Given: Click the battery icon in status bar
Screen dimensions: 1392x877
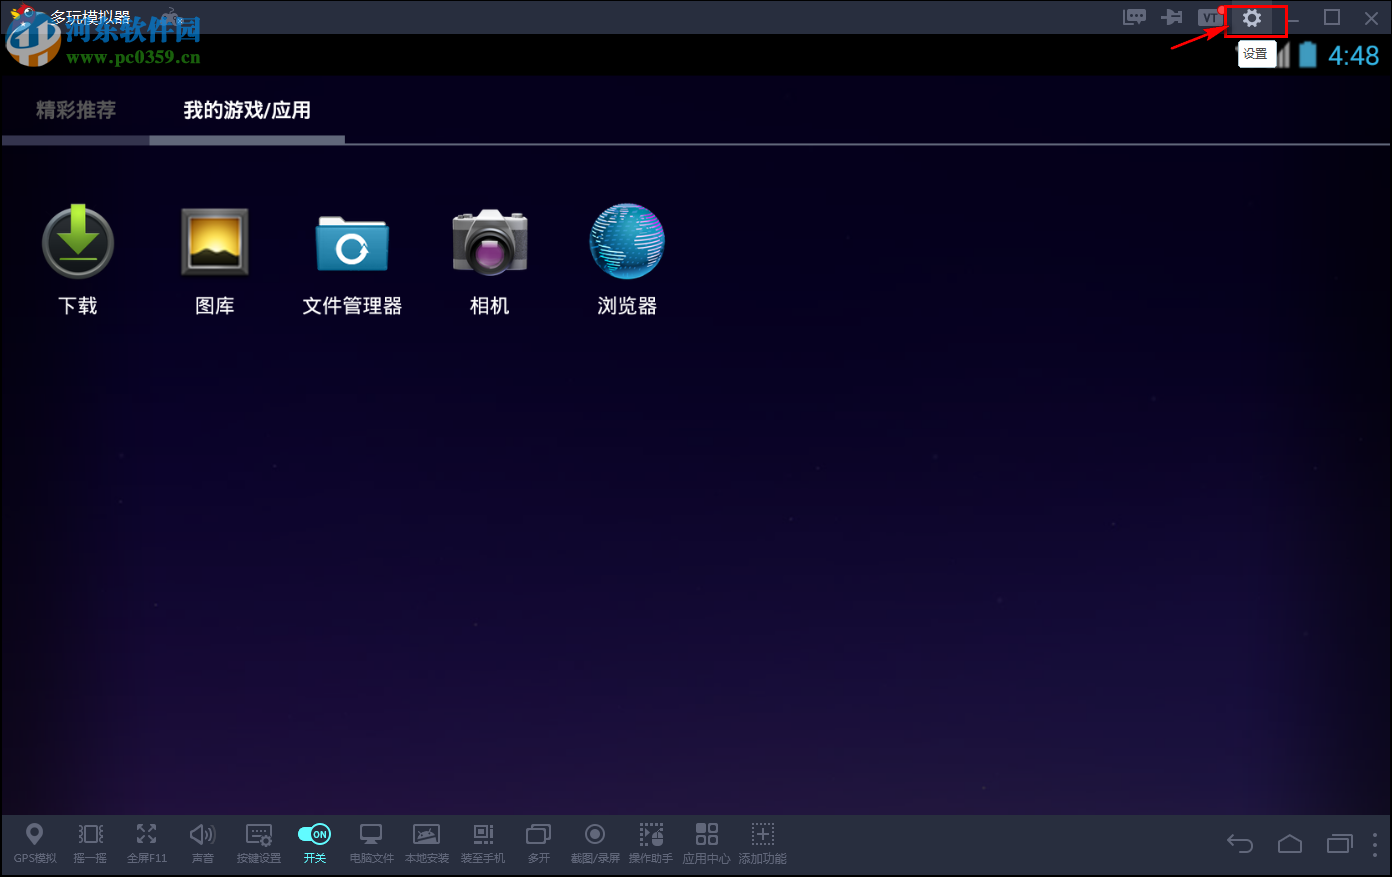Looking at the screenshot, I should coord(1308,55).
